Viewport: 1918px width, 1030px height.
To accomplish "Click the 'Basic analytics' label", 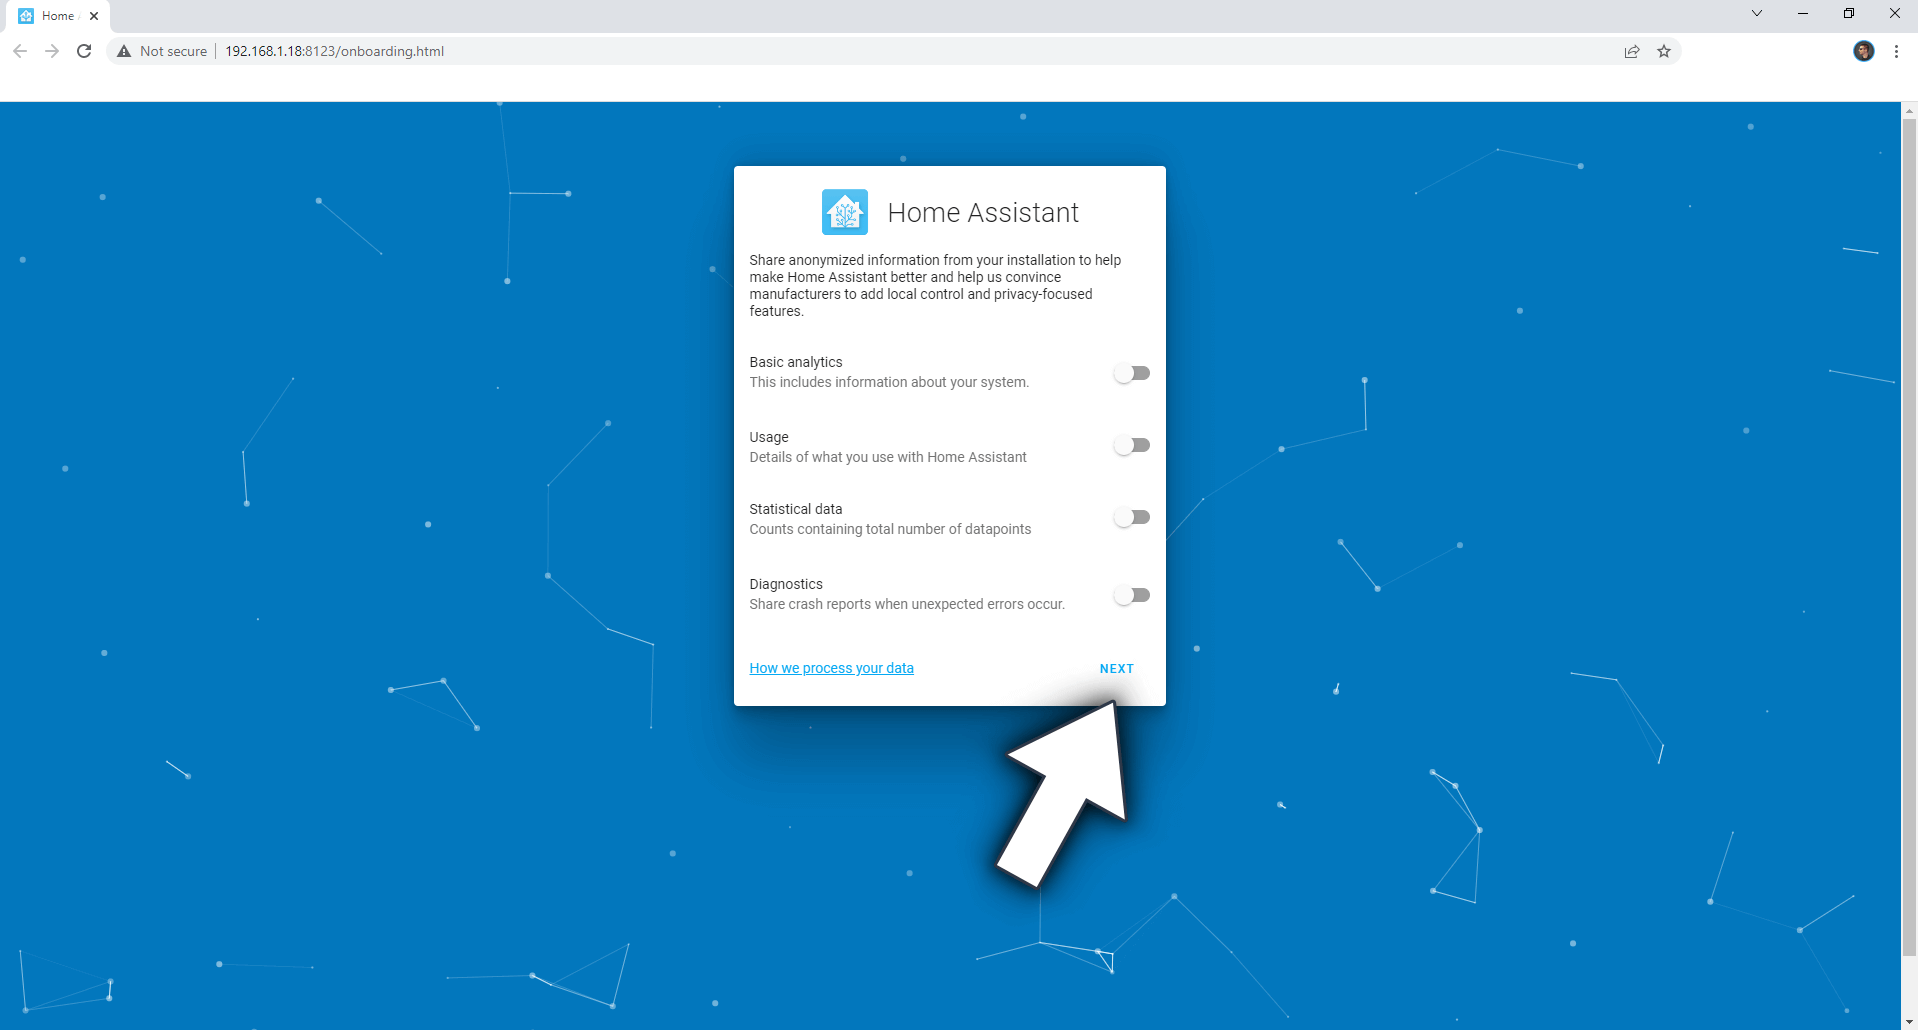I will pyautogui.click(x=795, y=362).
